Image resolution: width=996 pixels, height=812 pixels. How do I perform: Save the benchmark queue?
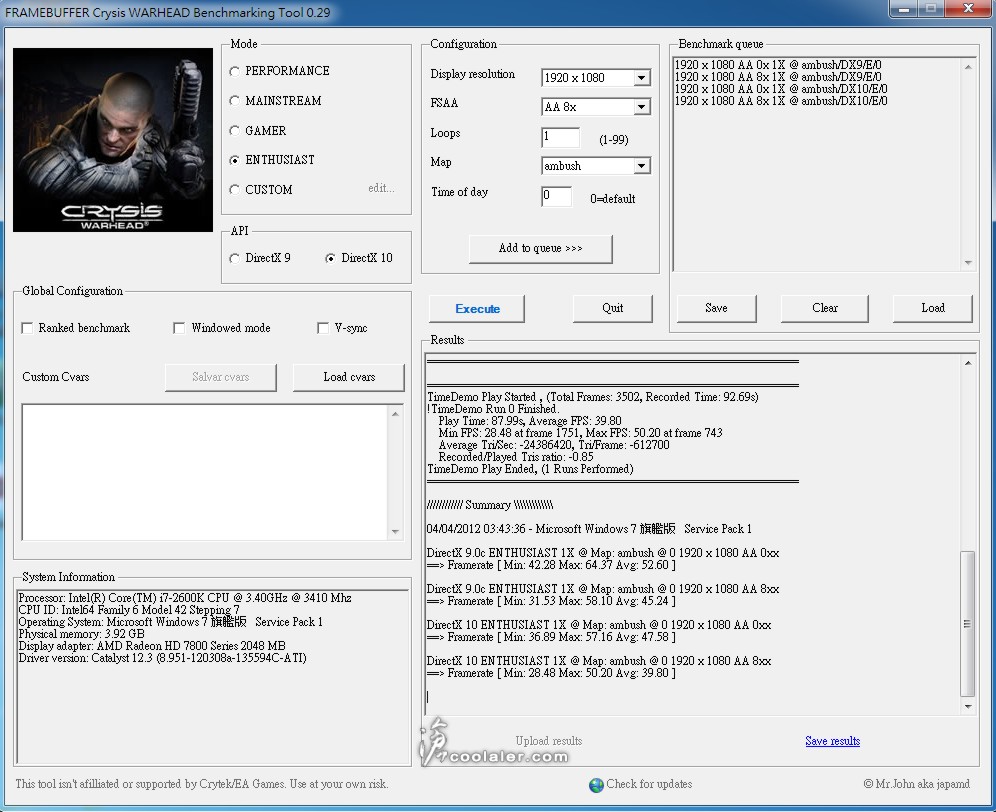coord(717,308)
